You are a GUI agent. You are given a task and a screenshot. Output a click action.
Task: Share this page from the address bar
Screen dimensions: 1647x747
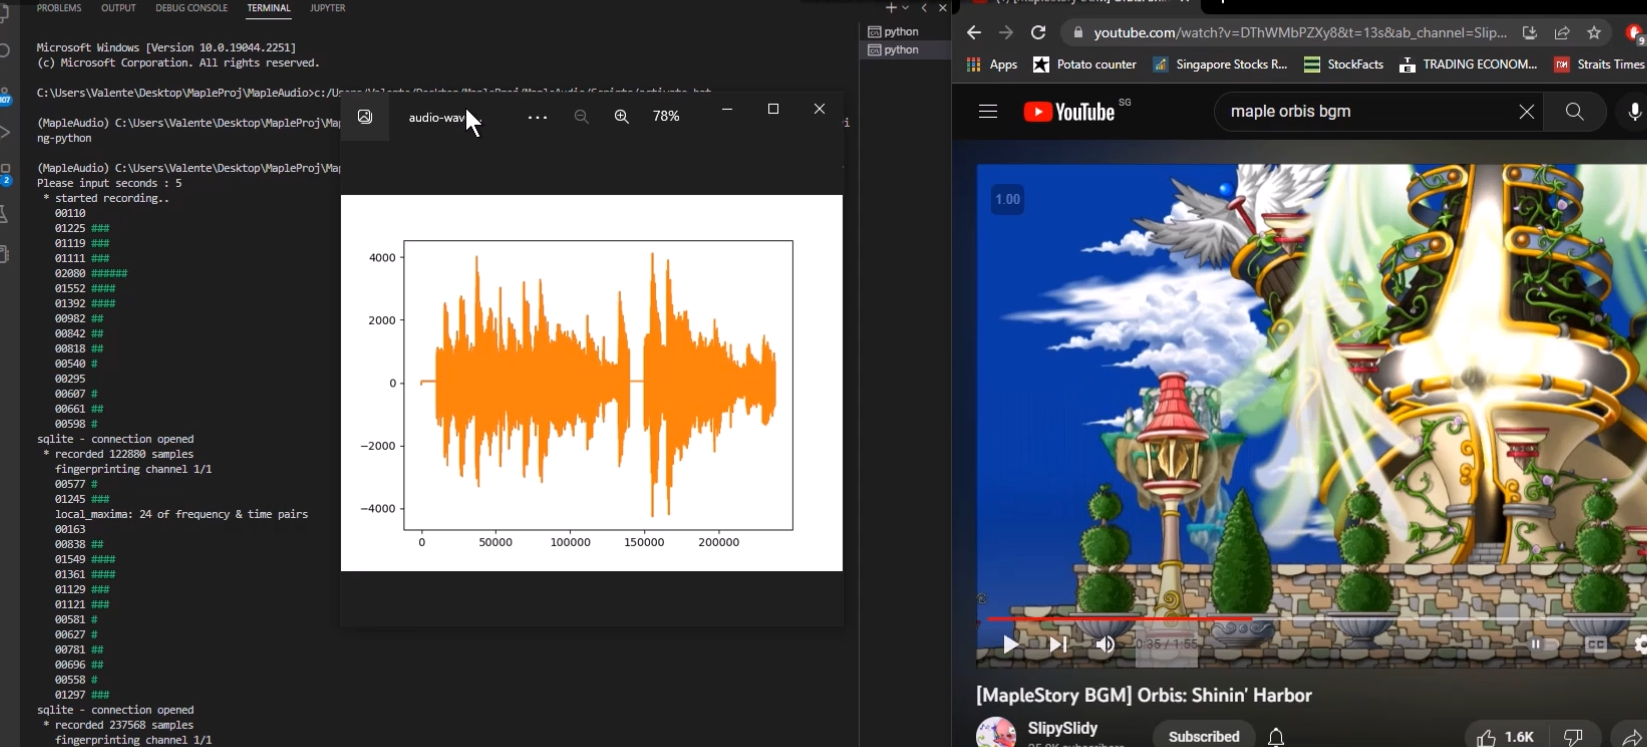point(1562,33)
